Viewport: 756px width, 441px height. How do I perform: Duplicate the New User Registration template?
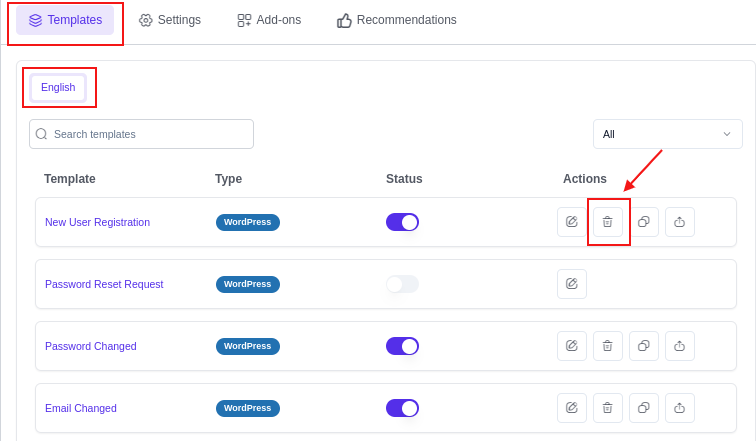644,222
